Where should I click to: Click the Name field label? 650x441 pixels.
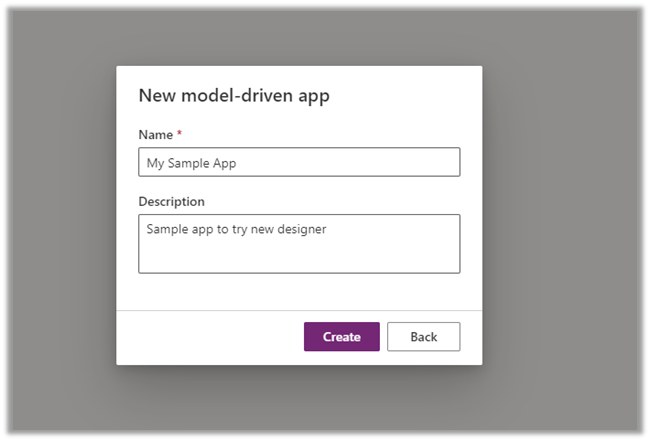coord(155,134)
